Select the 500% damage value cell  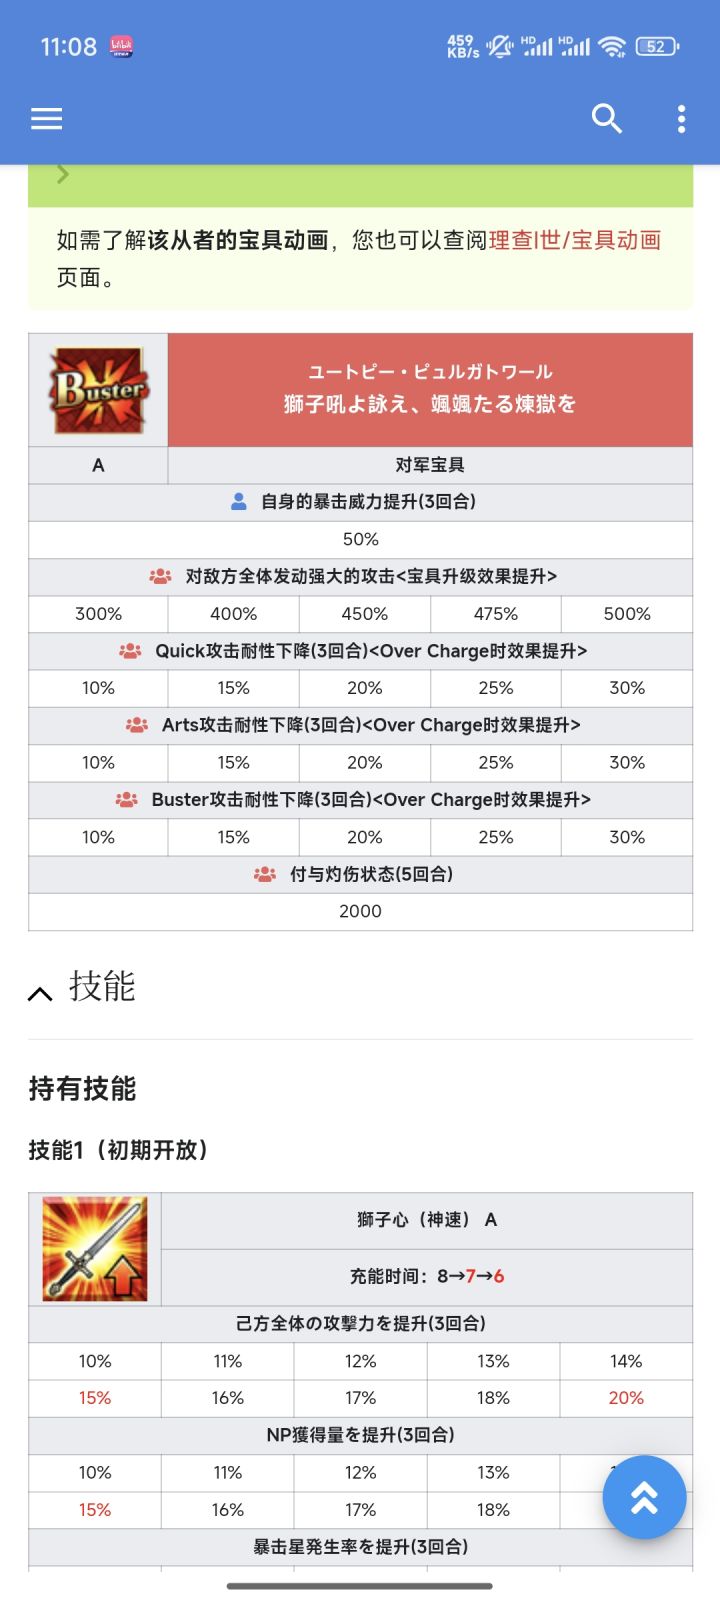(x=627, y=614)
